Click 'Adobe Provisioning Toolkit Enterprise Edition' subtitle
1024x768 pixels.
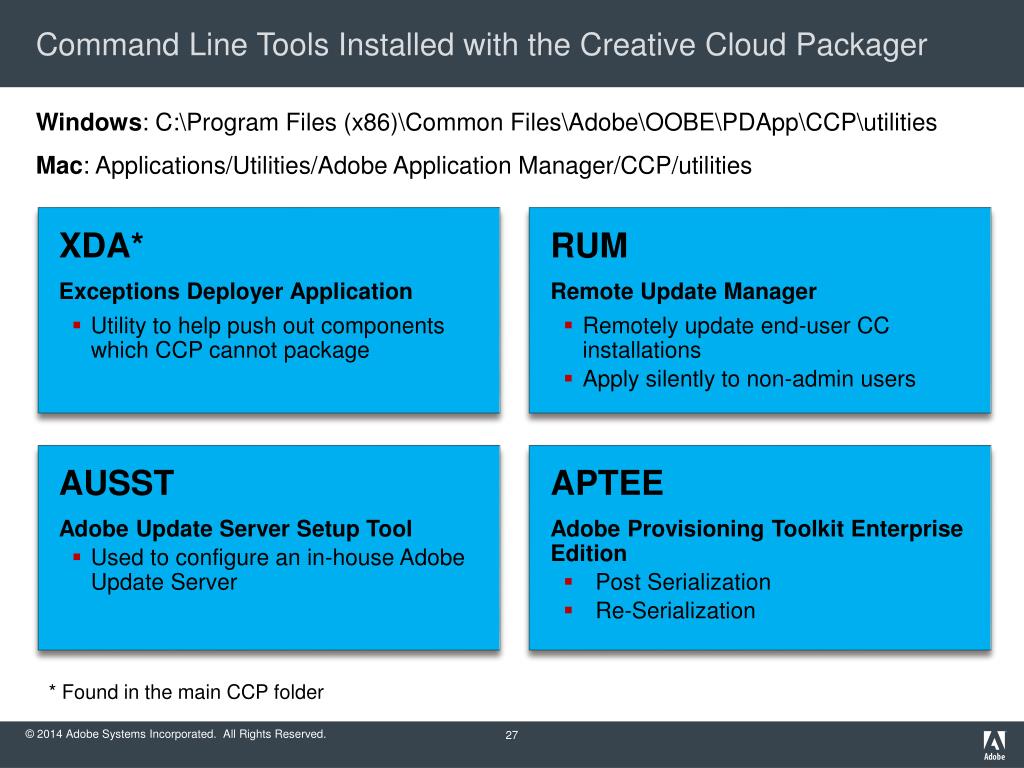click(x=757, y=541)
